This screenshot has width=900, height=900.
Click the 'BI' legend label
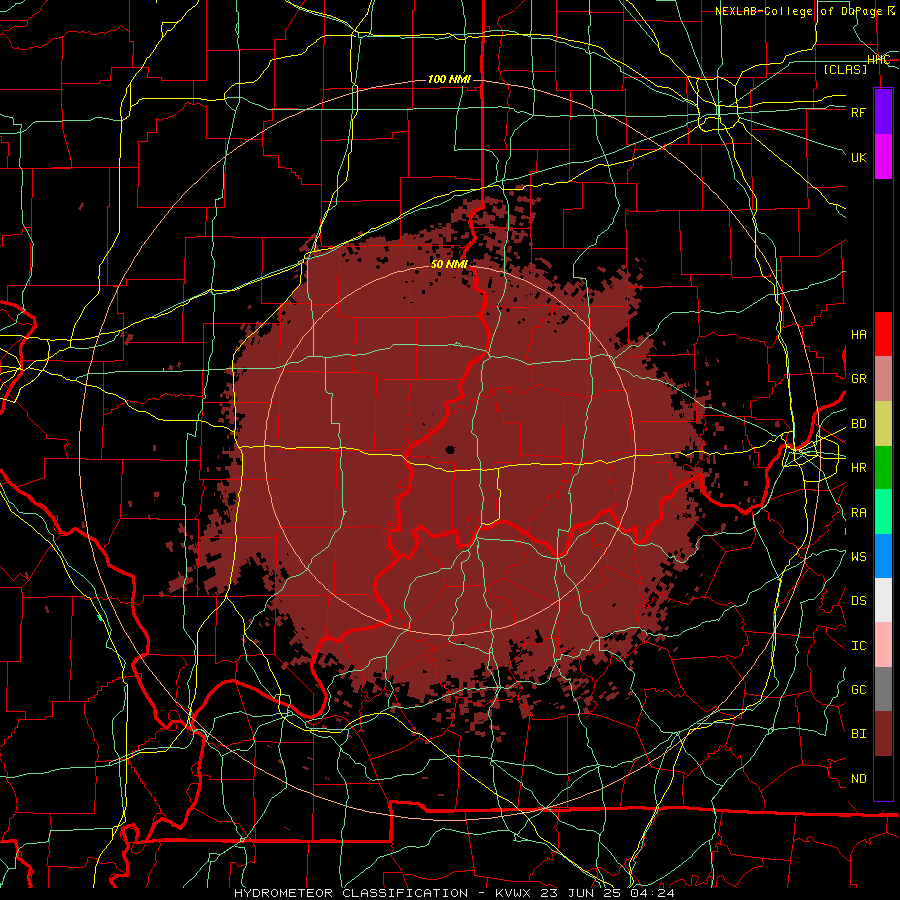click(x=858, y=734)
